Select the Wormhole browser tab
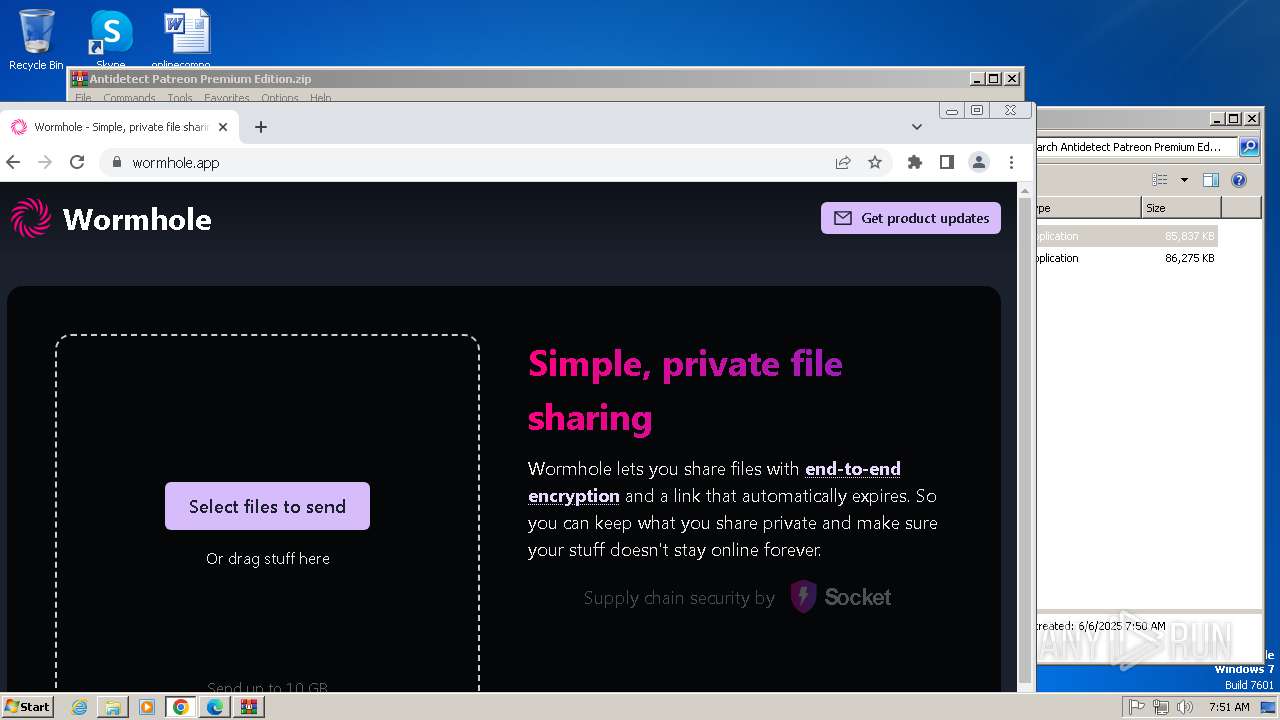The height and width of the screenshot is (720, 1280). pos(120,127)
